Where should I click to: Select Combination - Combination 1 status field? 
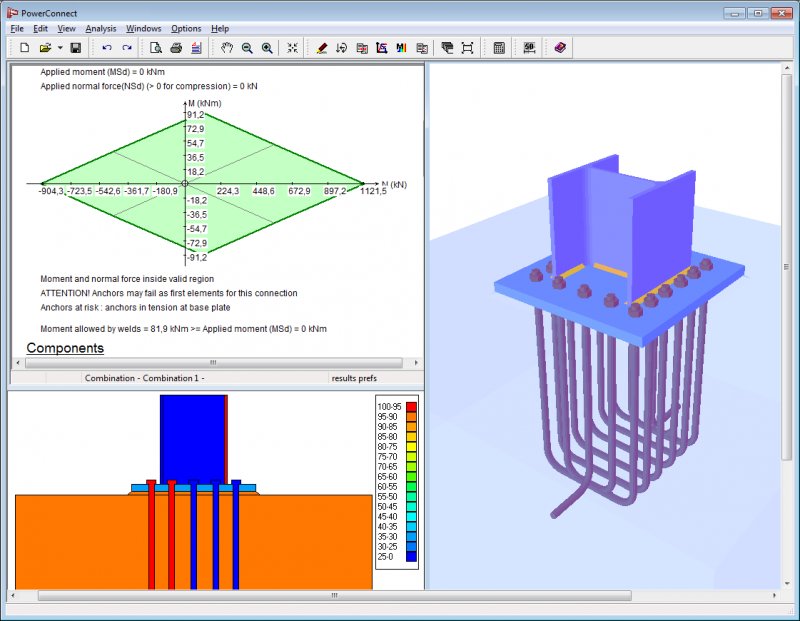pos(144,378)
